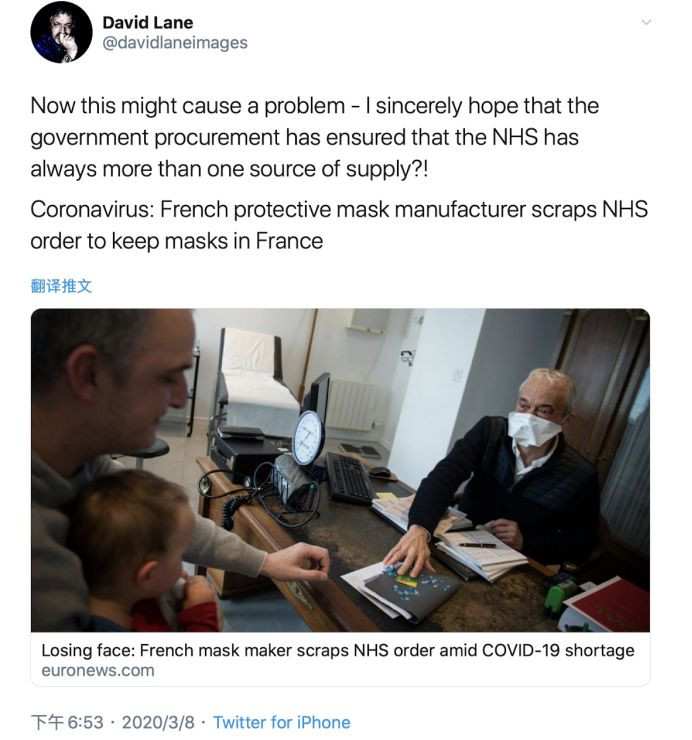Click the 'Coronavirus: French protective mask' paragraph
This screenshot has width=692, height=740.
(x=339, y=226)
